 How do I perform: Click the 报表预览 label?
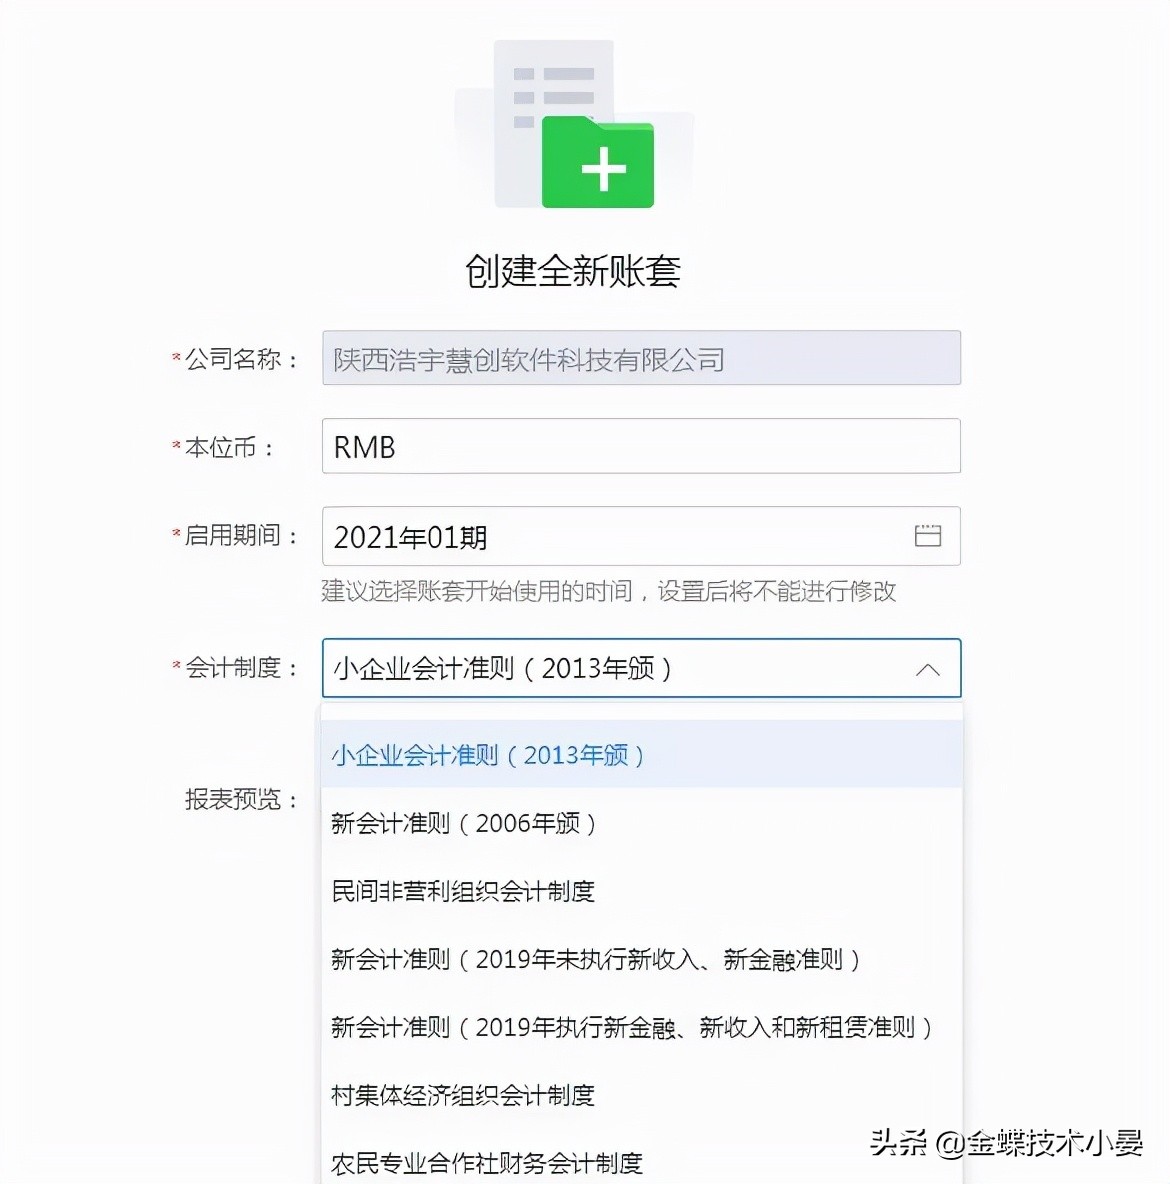[237, 800]
